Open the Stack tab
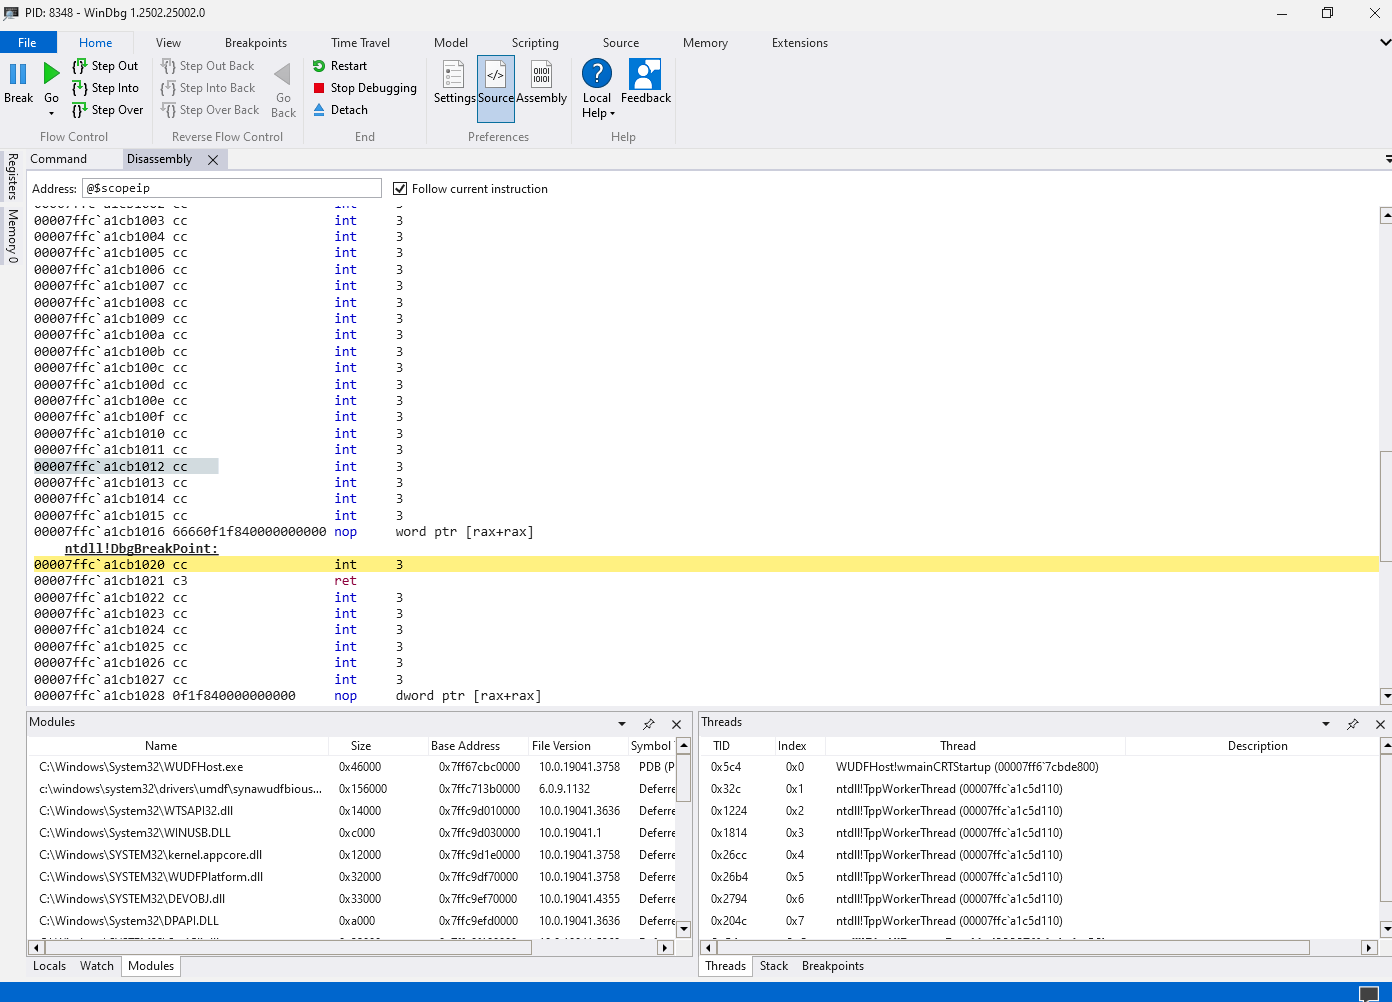The width and height of the screenshot is (1392, 1002). click(x=774, y=966)
